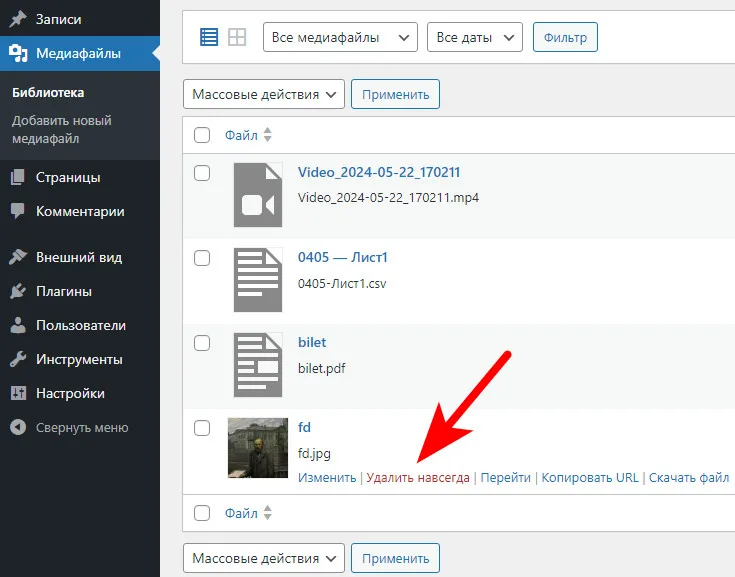Open the Пользователи menu
The image size is (735, 577).
click(x=80, y=325)
